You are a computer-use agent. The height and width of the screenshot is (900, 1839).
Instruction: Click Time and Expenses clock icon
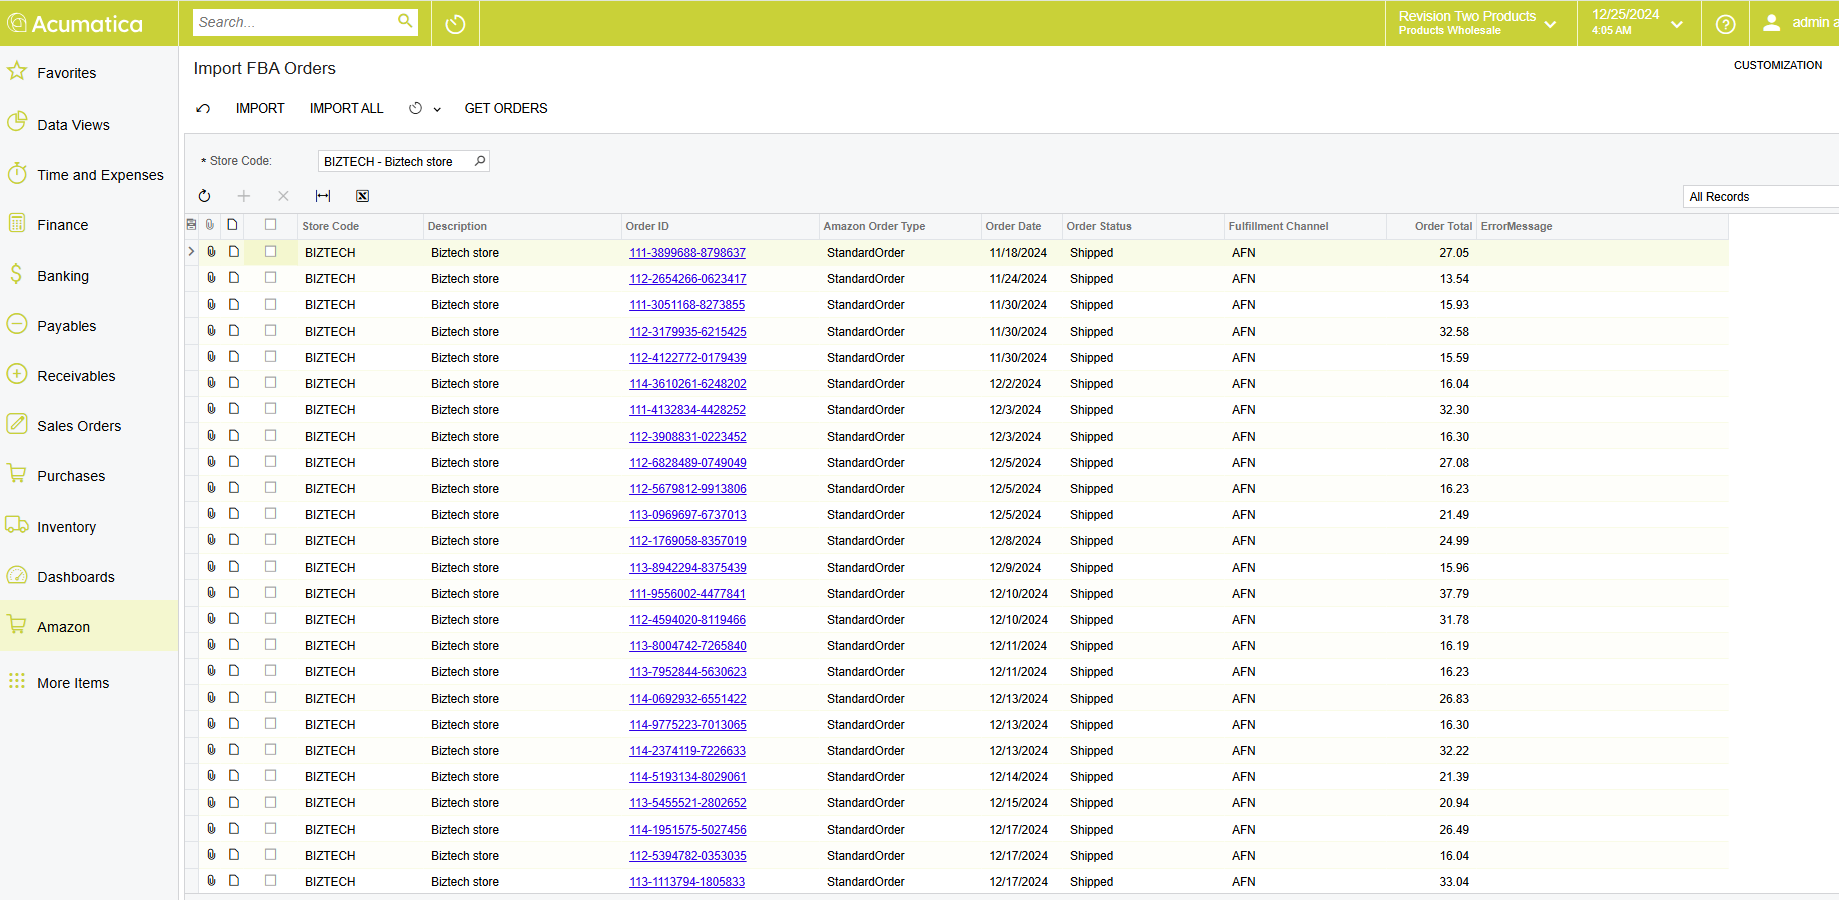(17, 173)
